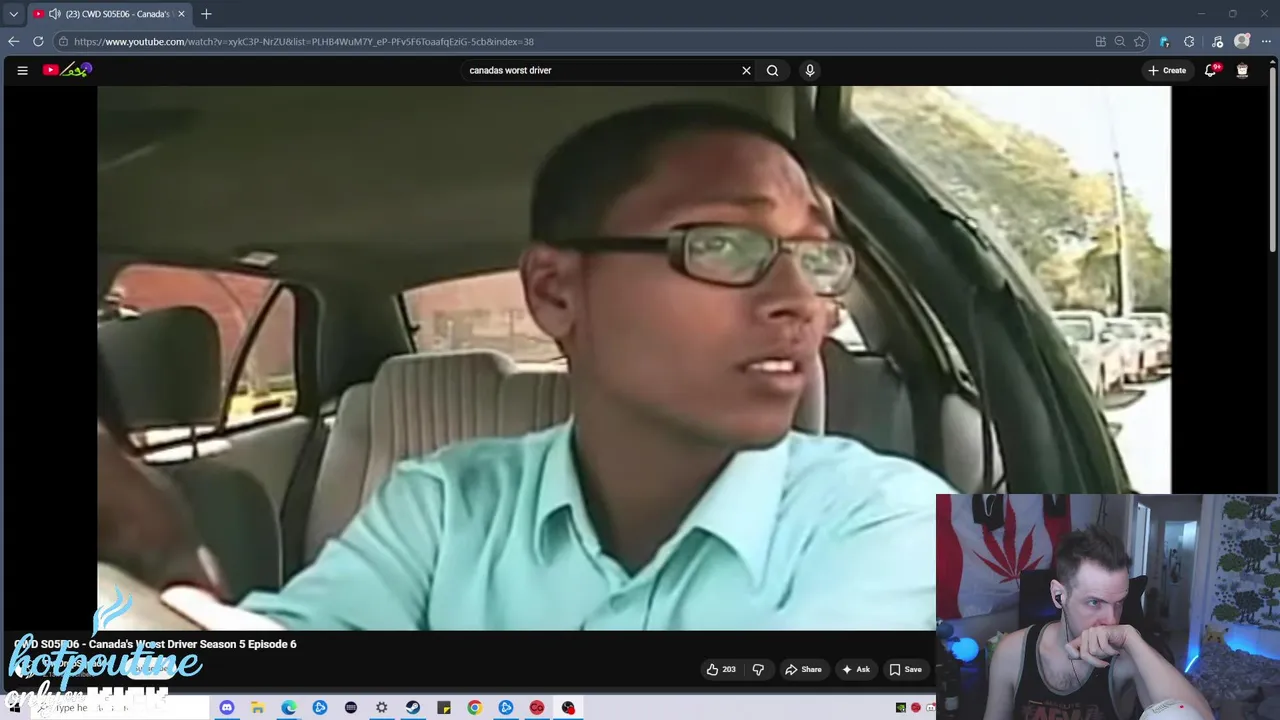Open Discord from the taskbar

[226, 708]
